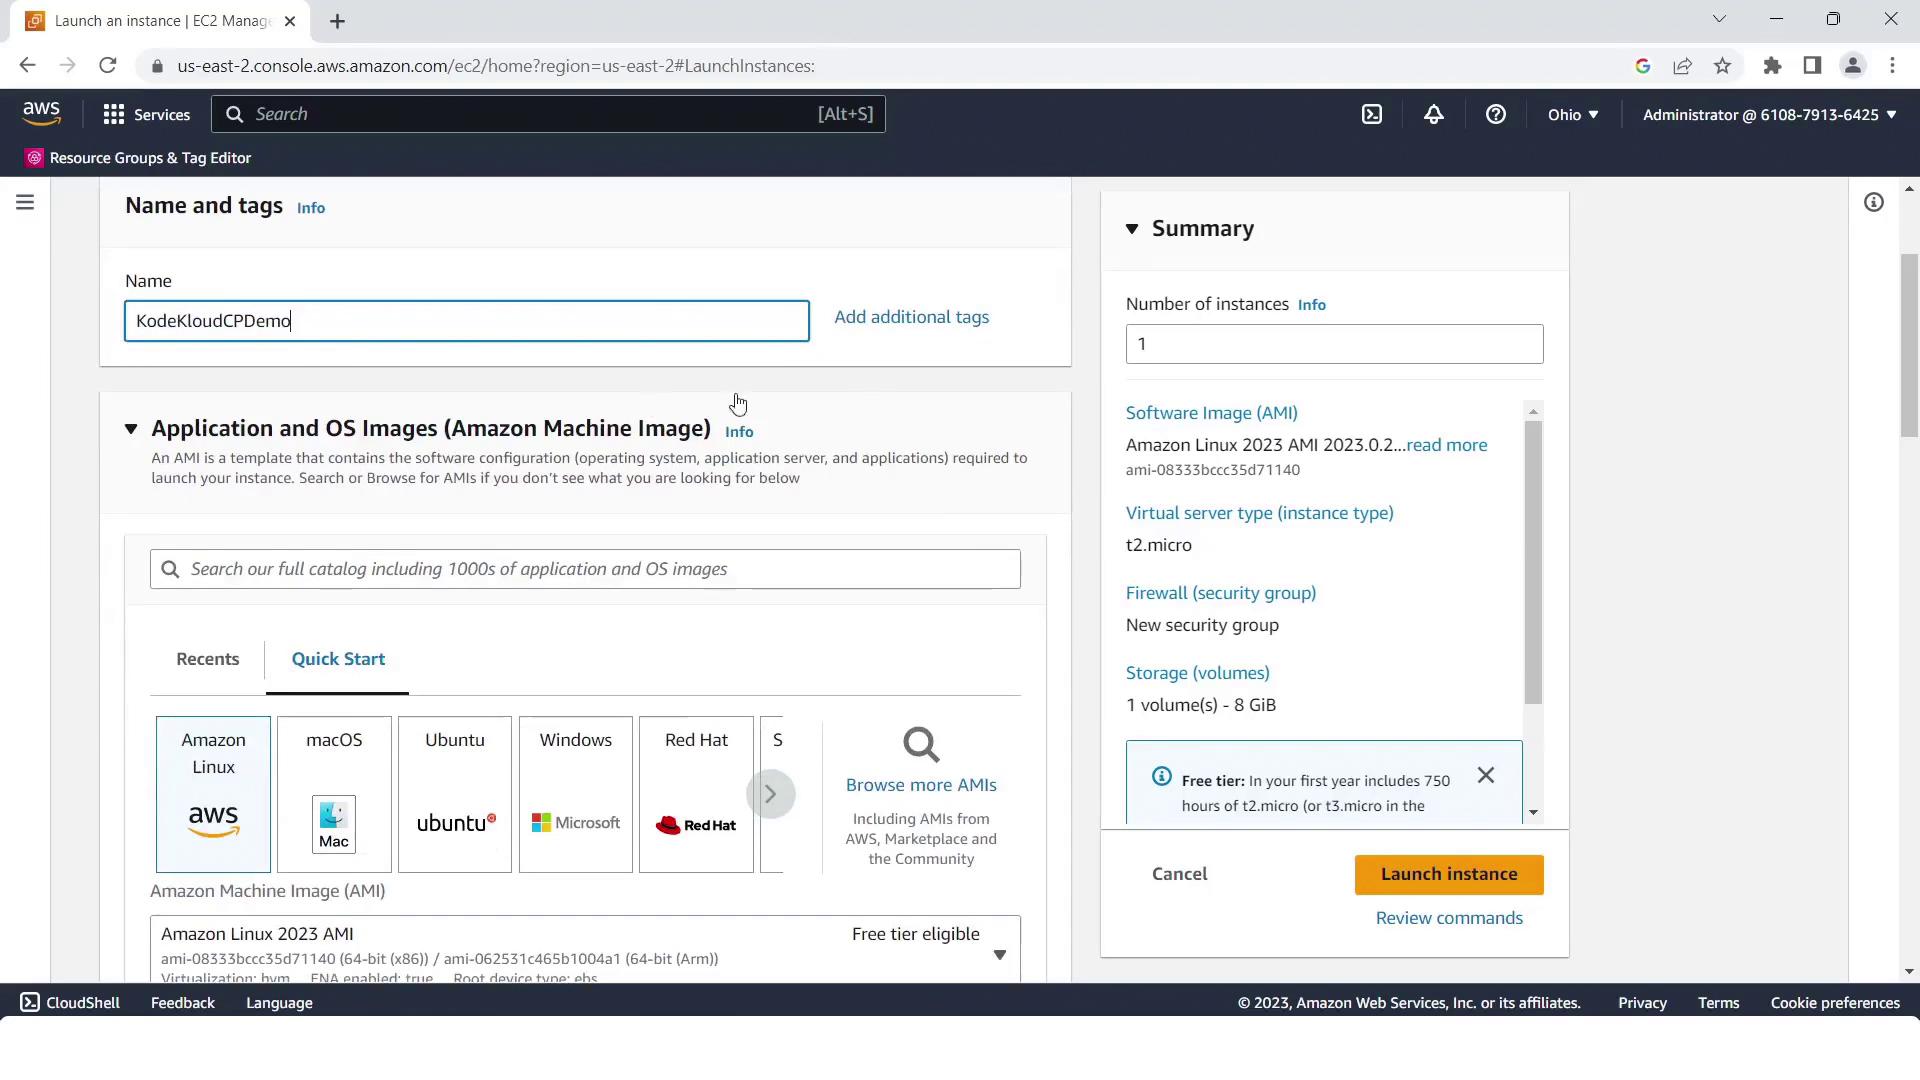Screen dimensions: 1920x1080
Task: Click the Add additional tags link
Action: coord(911,317)
